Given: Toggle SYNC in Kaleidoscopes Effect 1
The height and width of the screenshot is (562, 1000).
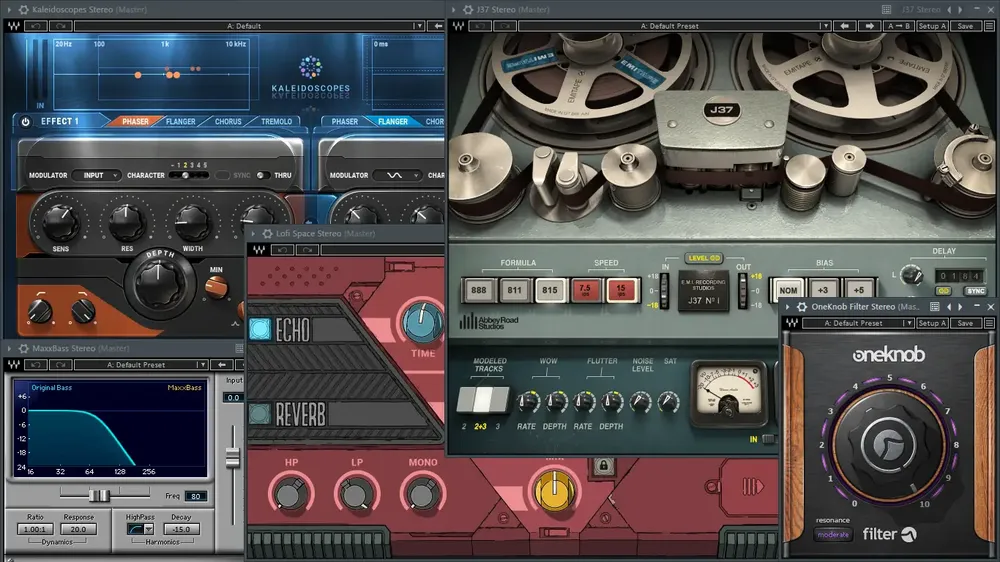Looking at the screenshot, I should coord(222,175).
